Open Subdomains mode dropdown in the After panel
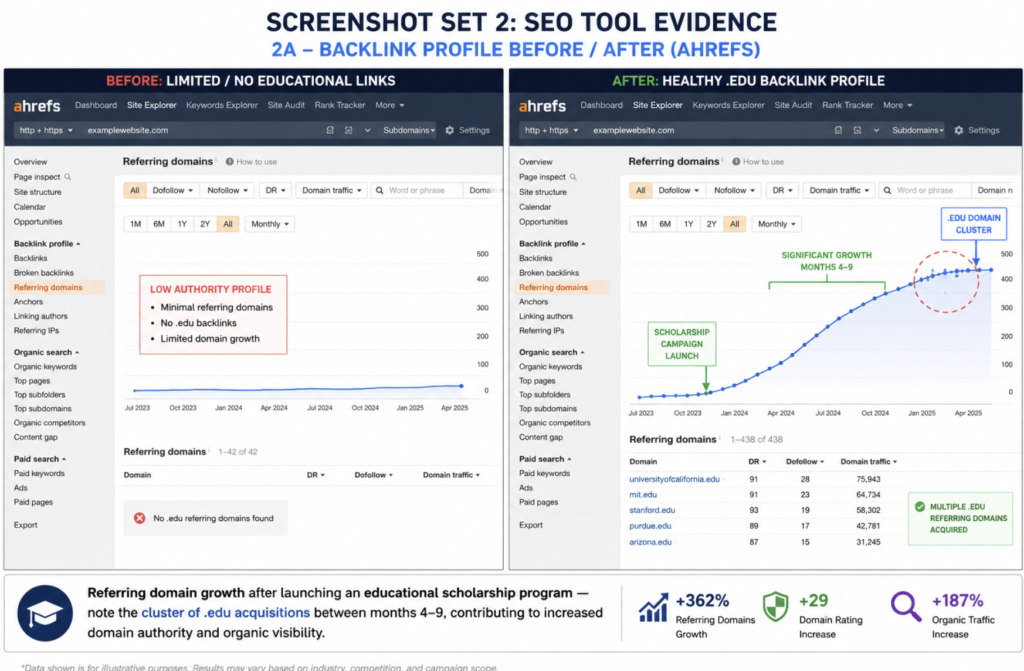 coord(918,130)
